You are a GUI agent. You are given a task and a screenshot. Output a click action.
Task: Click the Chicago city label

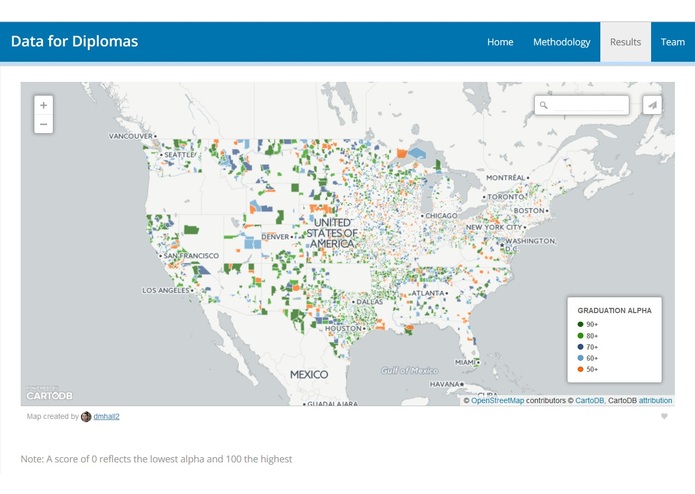(x=441, y=216)
